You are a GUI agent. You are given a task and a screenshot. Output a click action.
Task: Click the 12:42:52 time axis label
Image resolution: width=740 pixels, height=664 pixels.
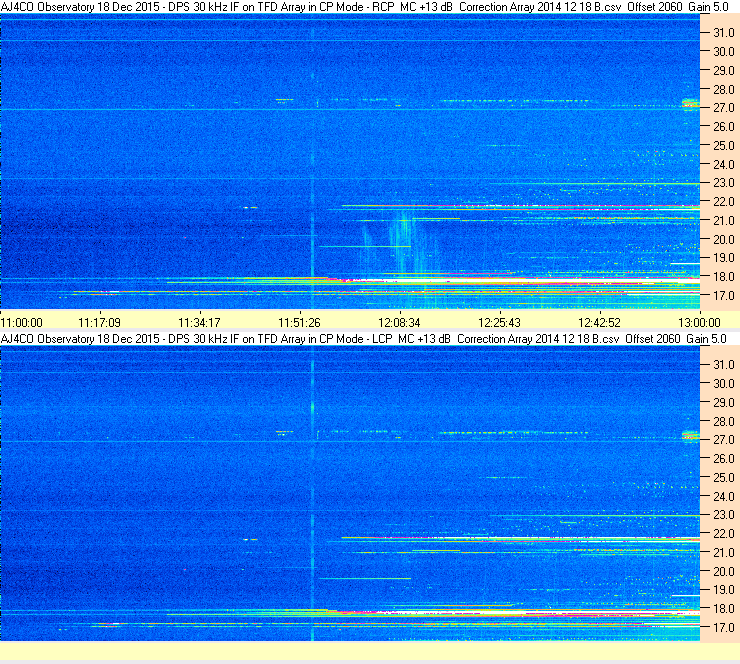599,323
